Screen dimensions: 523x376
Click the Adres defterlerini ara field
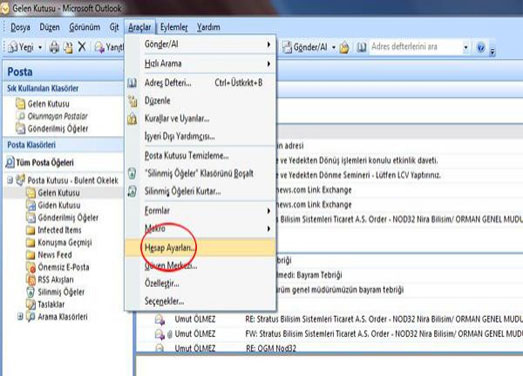[x=415, y=47]
